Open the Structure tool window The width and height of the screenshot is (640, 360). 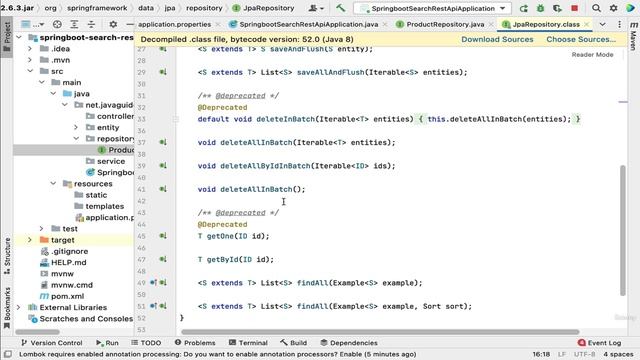7,256
